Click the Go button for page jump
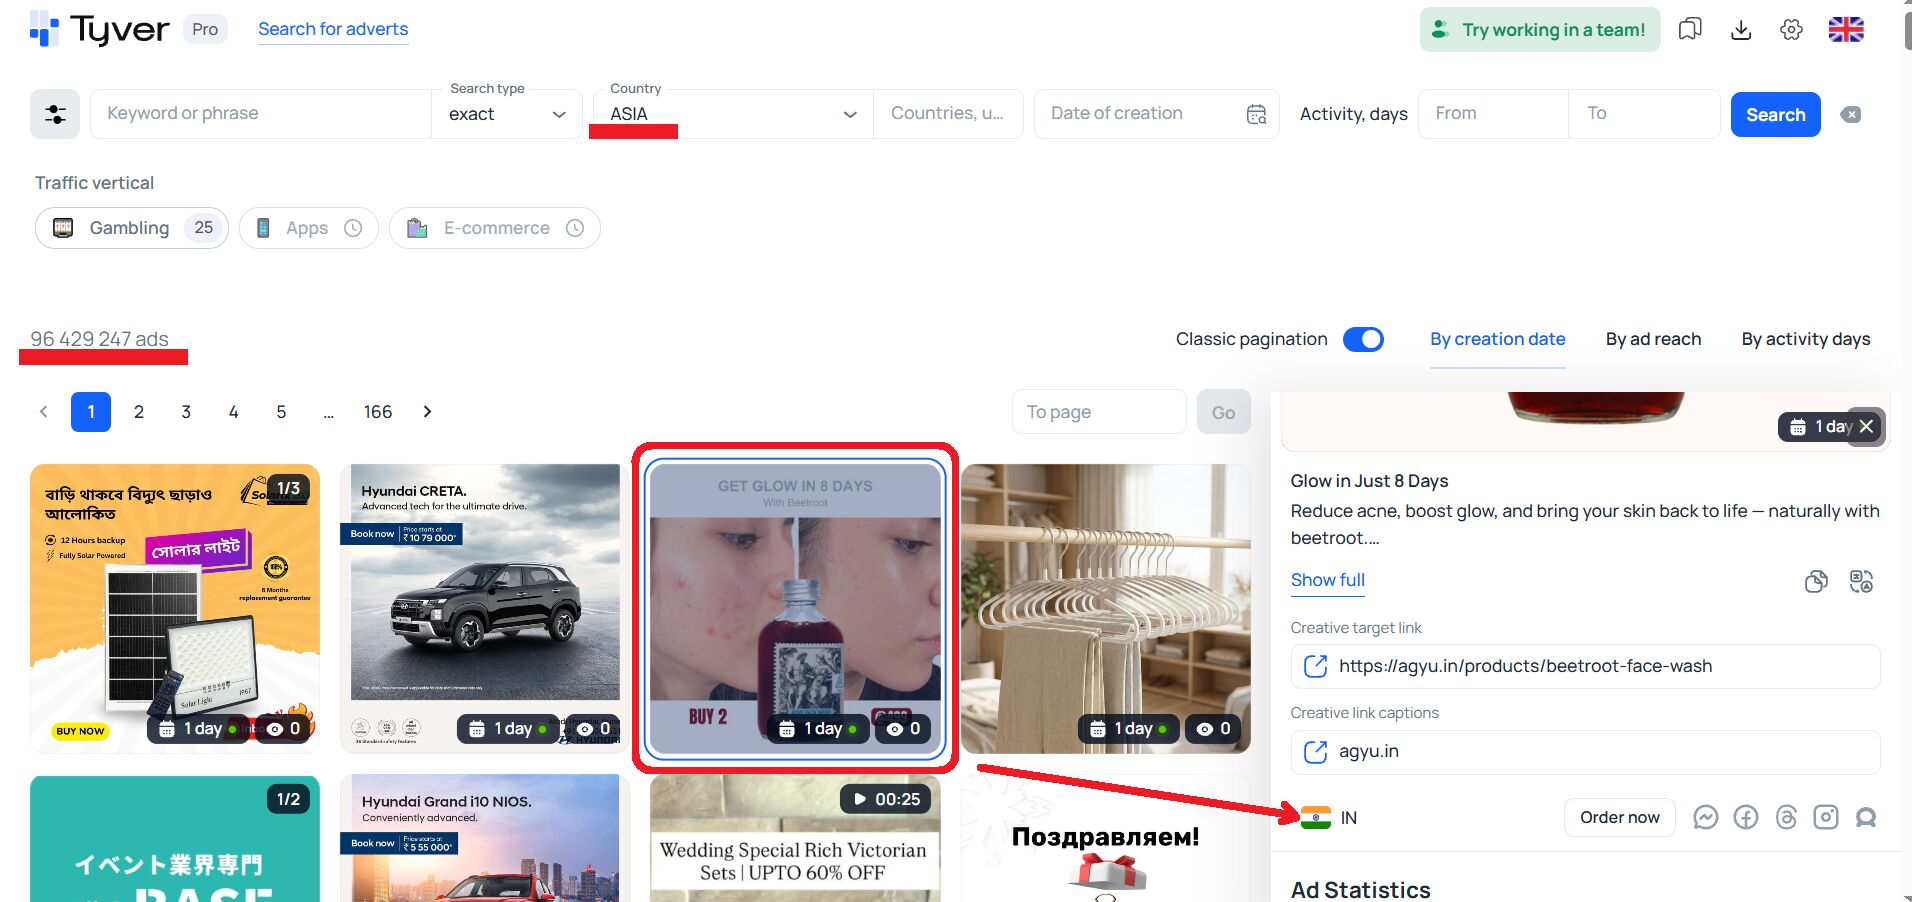This screenshot has width=1912, height=902. 1224,412
